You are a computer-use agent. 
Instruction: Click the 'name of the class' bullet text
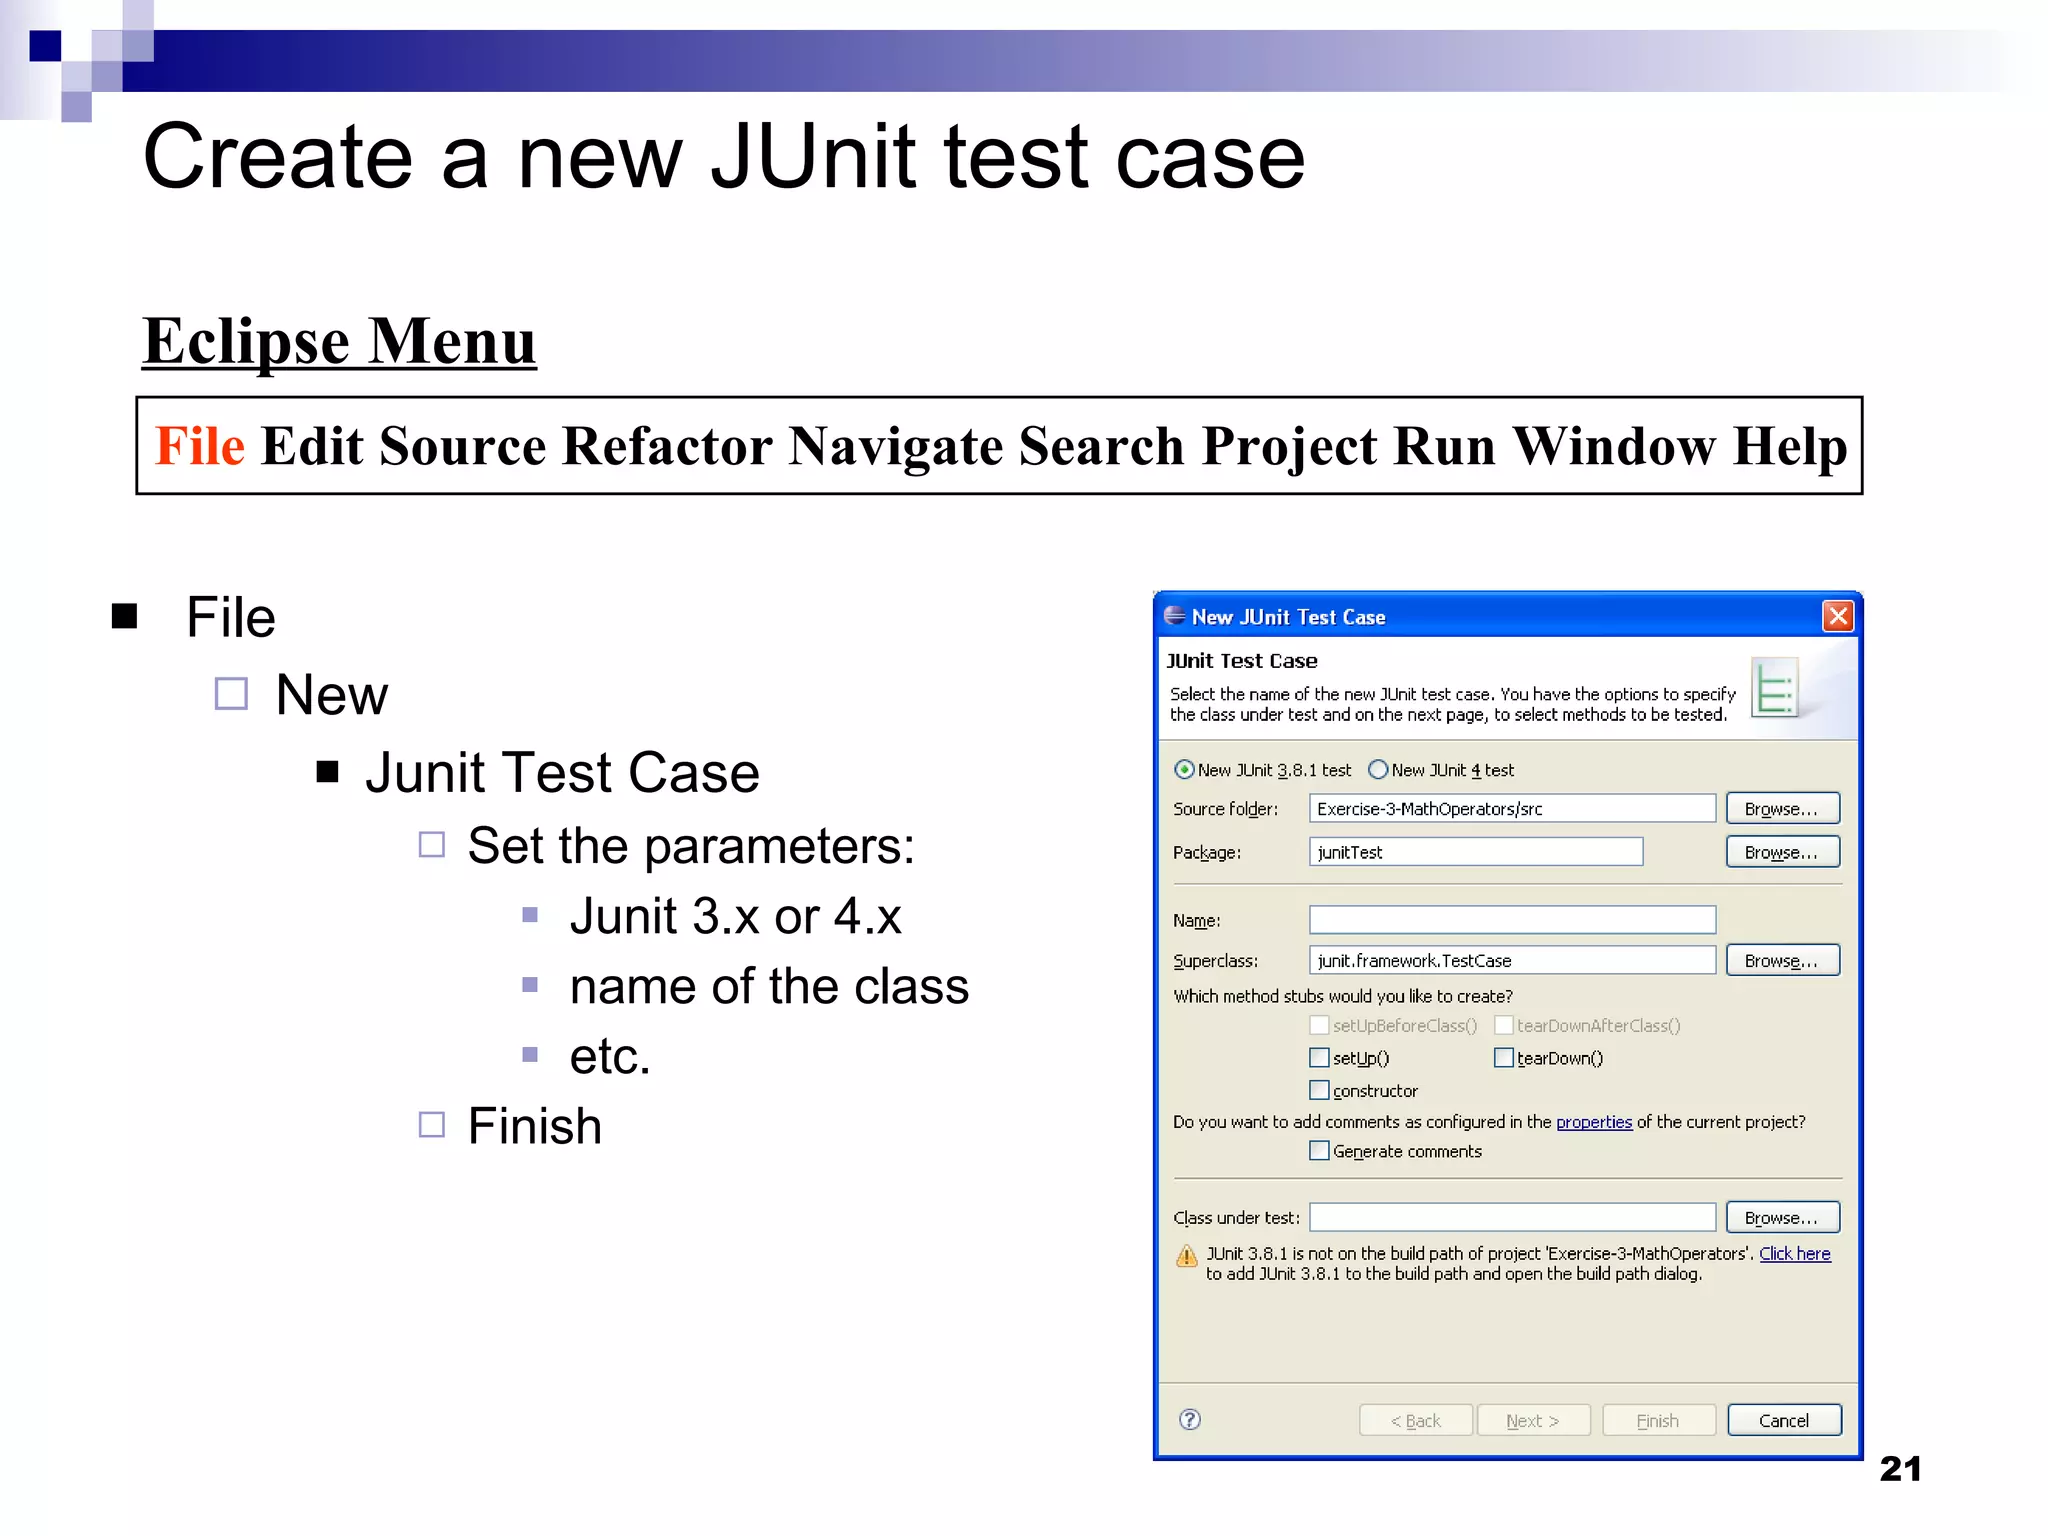769,986
